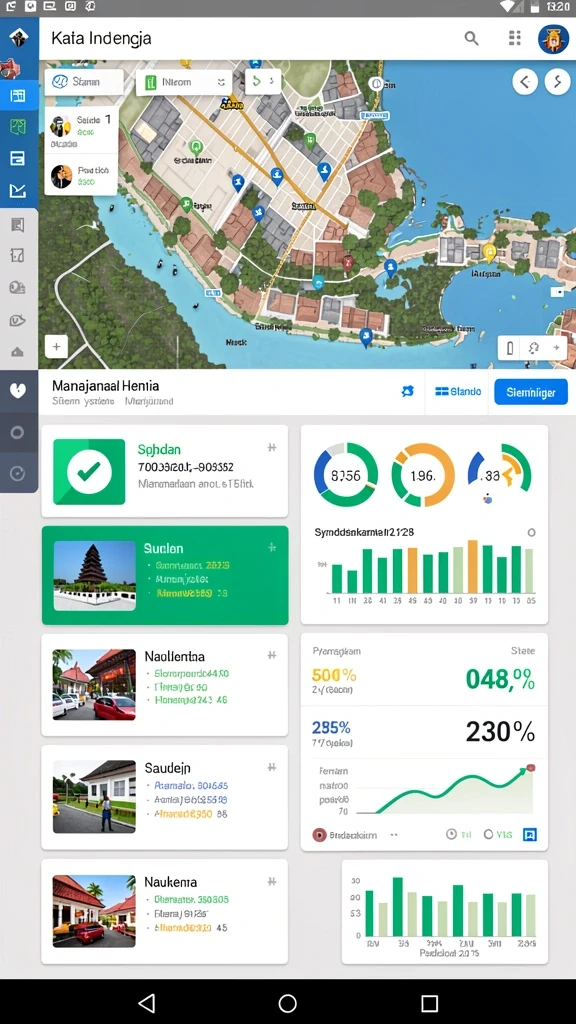Image resolution: width=576 pixels, height=1024 pixels.
Task: Select the green map sidebar icon
Action: [x=18, y=126]
